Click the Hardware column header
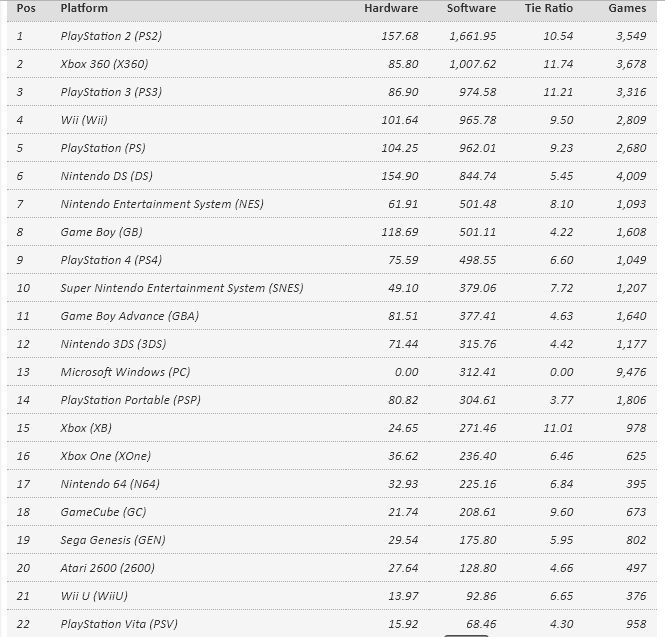Screen dimensions: 665x637 (391, 8)
